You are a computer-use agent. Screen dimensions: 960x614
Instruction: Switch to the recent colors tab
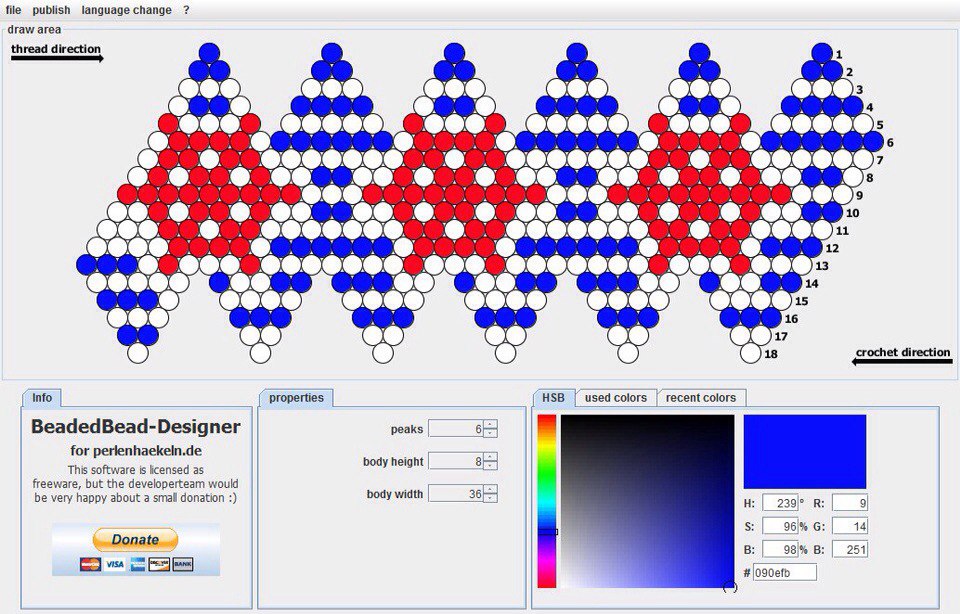[701, 398]
